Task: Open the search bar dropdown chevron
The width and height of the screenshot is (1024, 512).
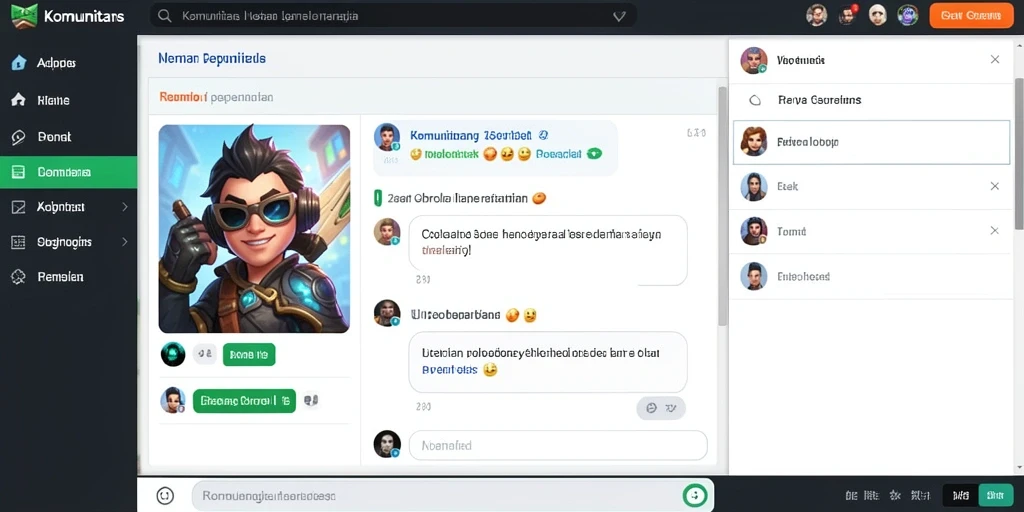Action: coord(619,16)
